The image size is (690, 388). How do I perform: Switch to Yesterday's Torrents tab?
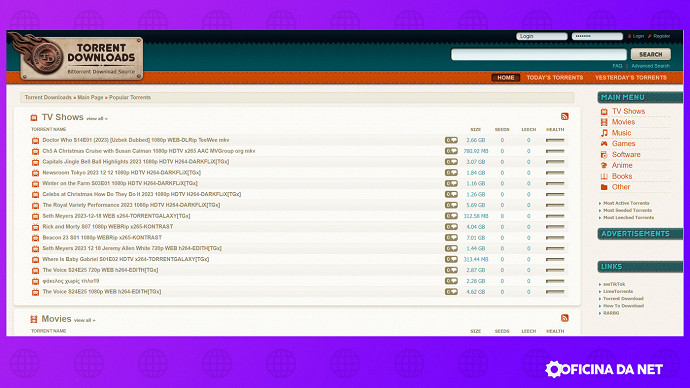pos(631,77)
